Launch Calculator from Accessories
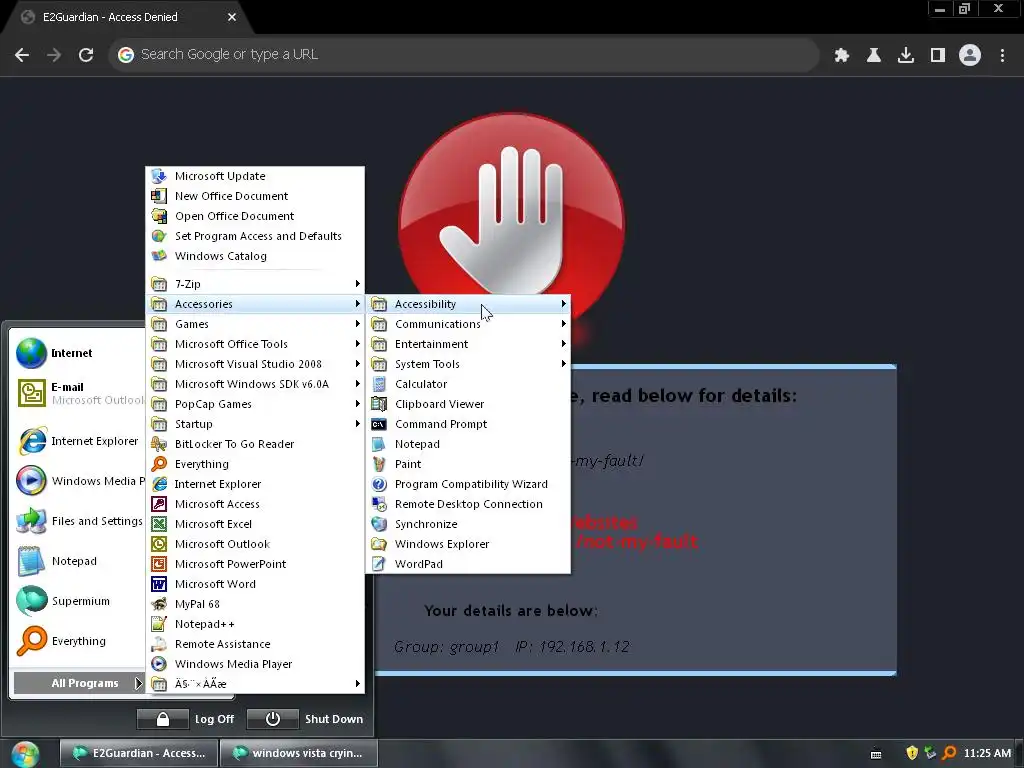1024x768 pixels. click(468, 384)
